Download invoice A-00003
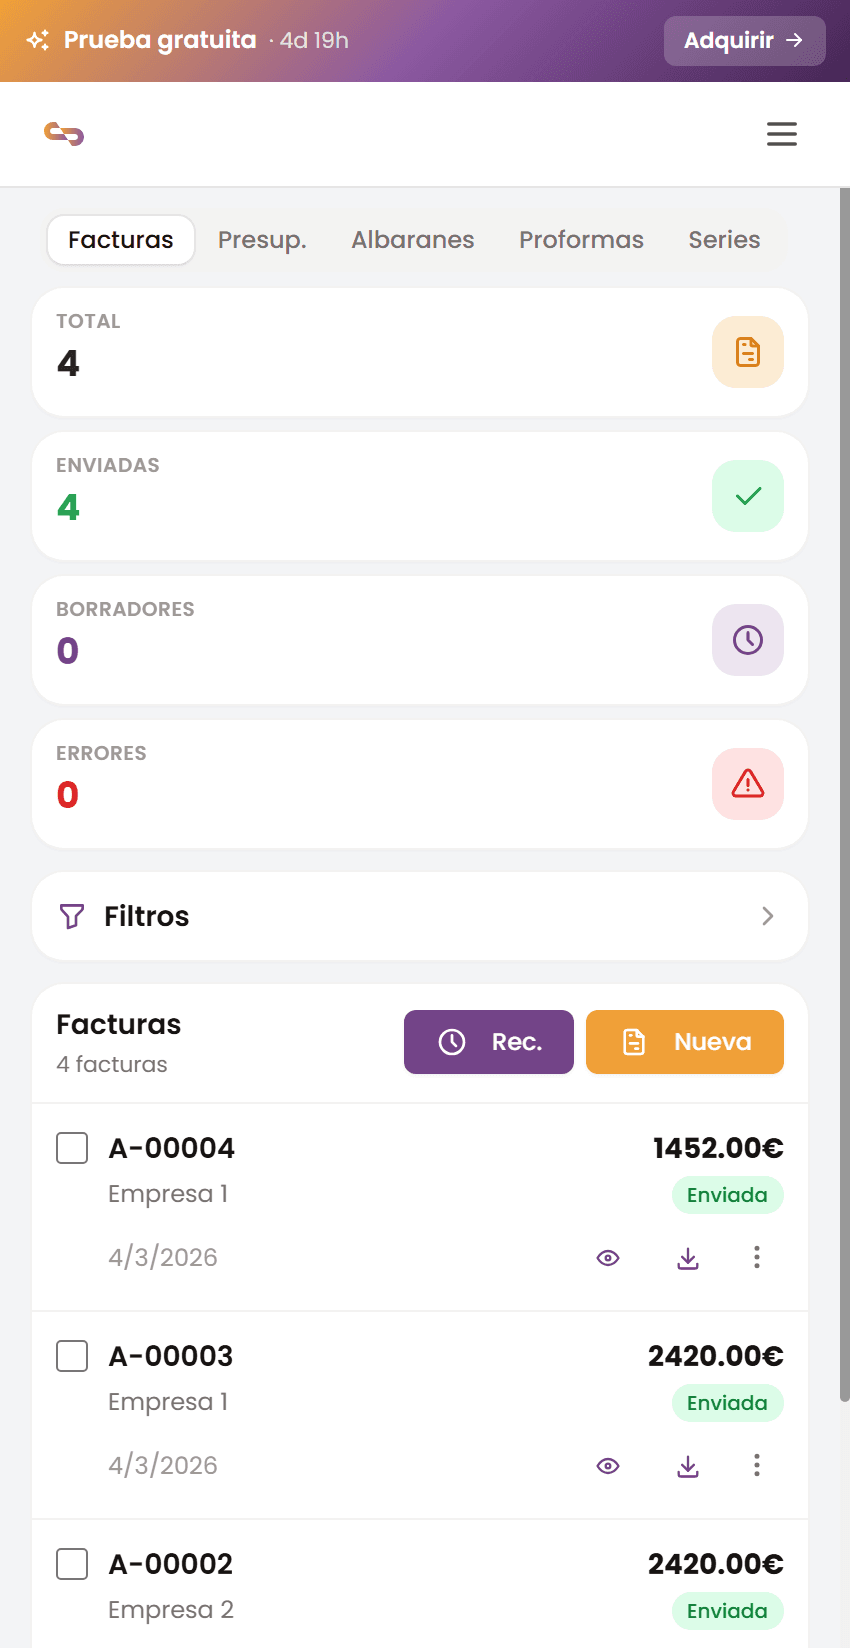Screen dimensions: 850x1648 (688, 1466)
